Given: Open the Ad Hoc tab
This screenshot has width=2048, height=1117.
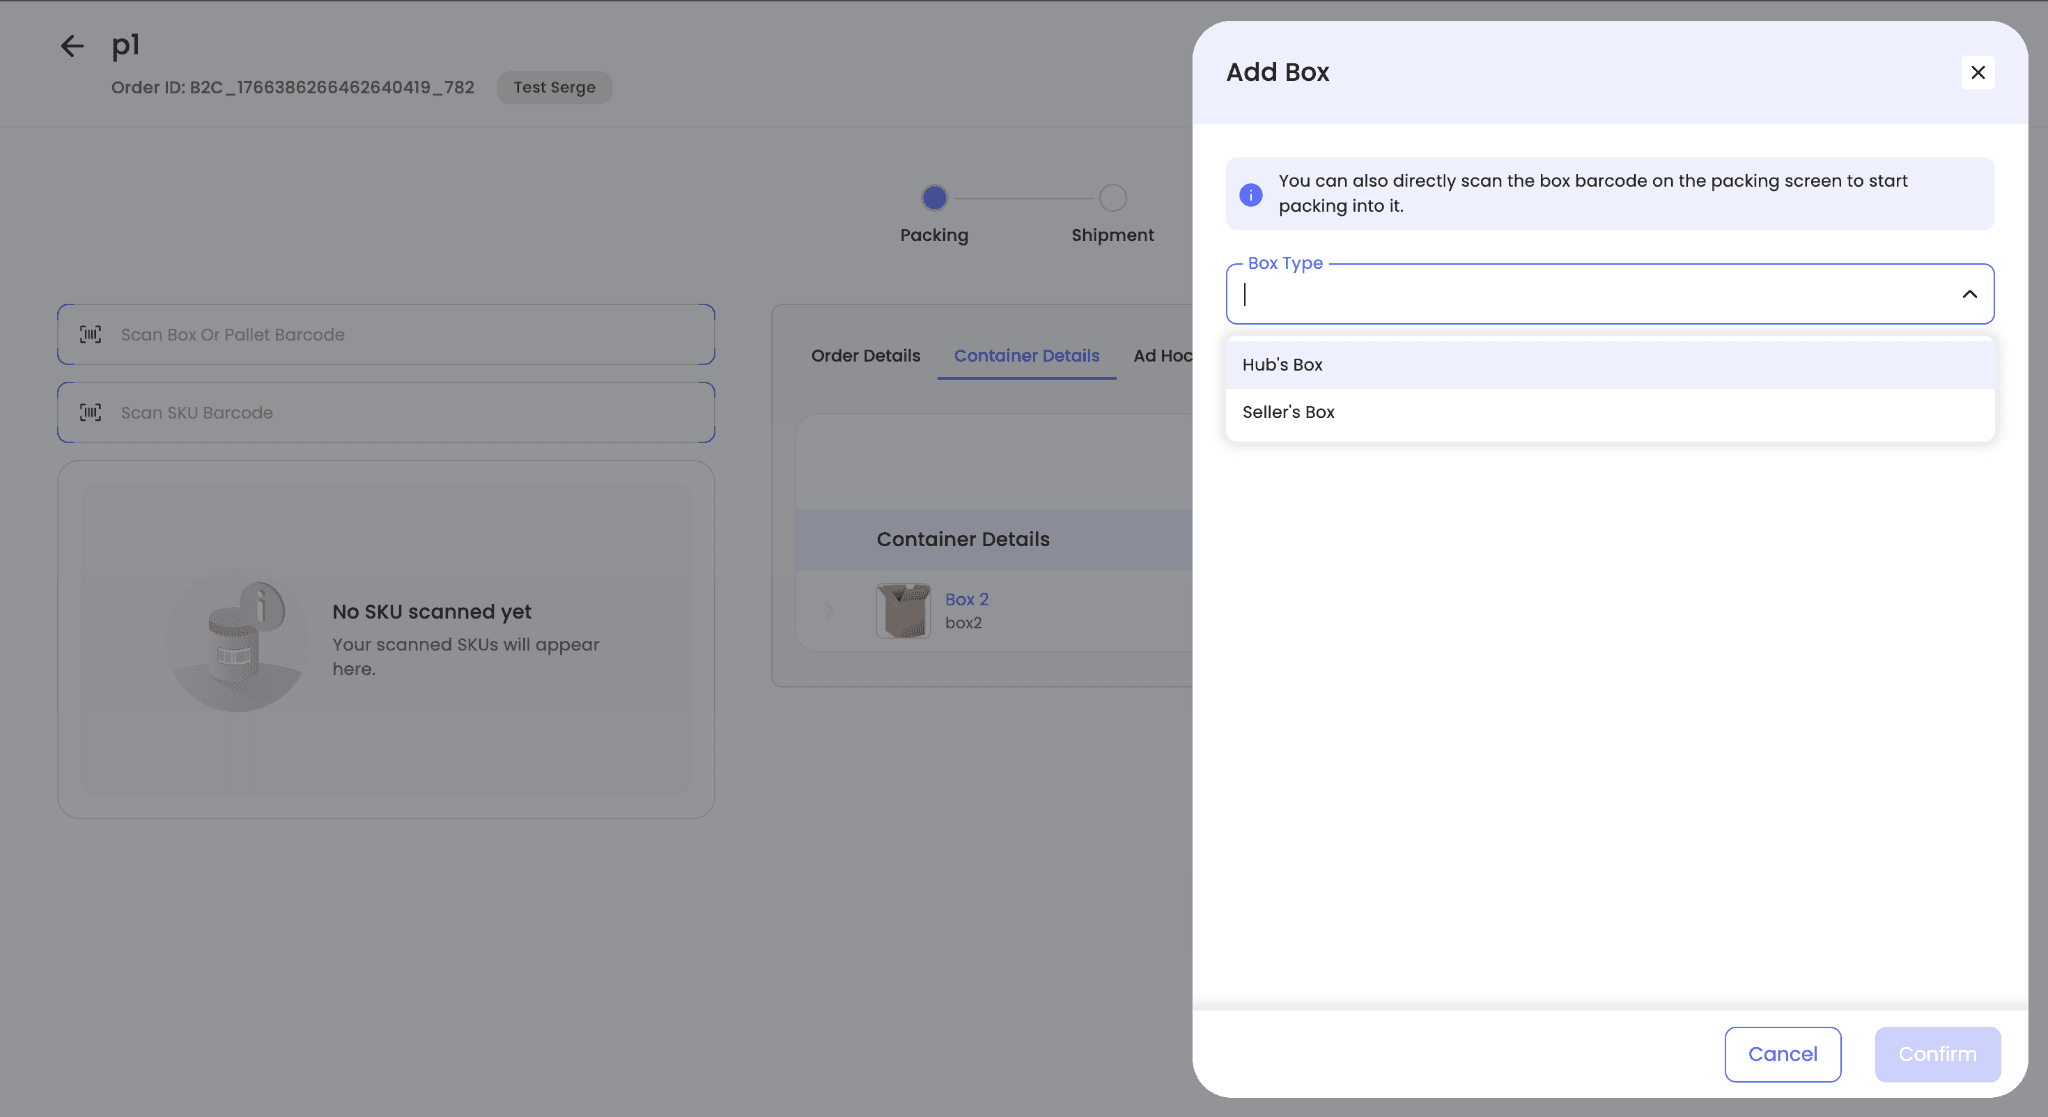Looking at the screenshot, I should point(1162,356).
